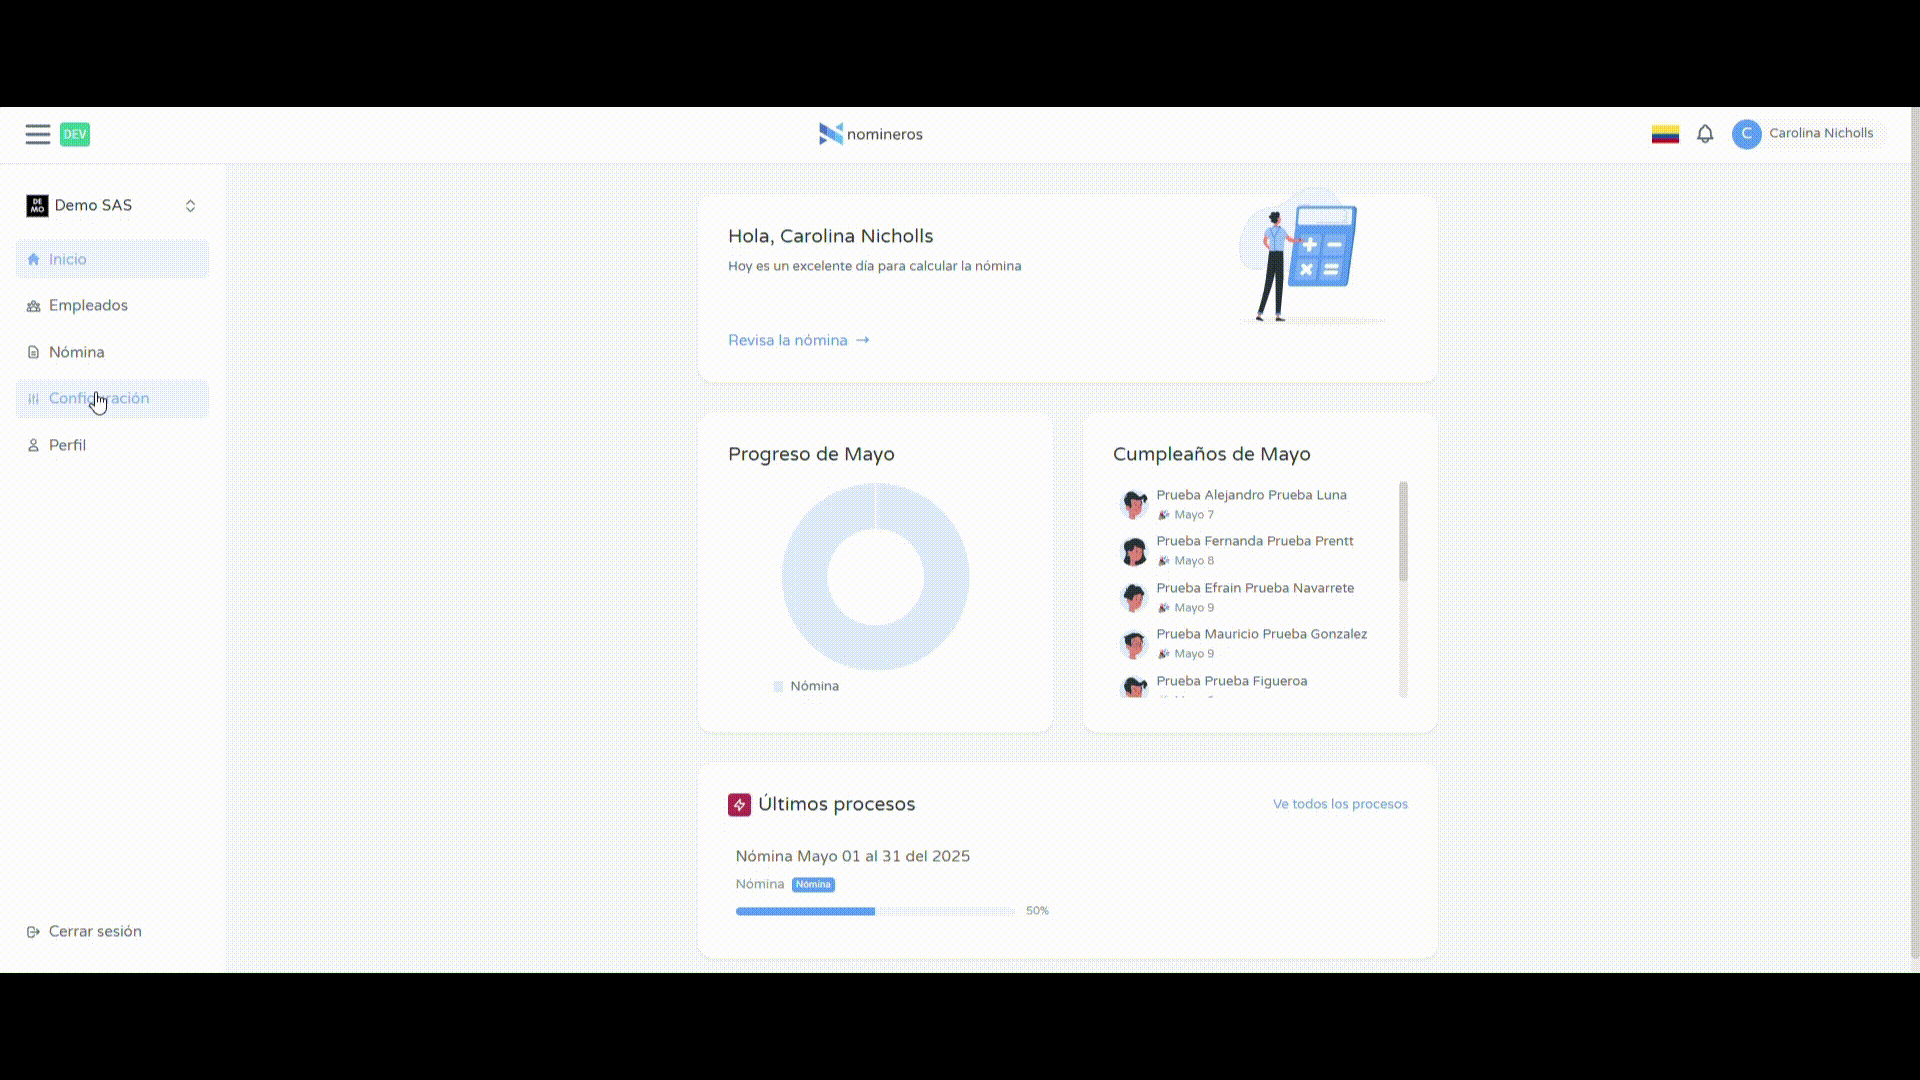This screenshot has width=1920, height=1080.
Task: Click the green DEV badge icon
Action: [75, 134]
